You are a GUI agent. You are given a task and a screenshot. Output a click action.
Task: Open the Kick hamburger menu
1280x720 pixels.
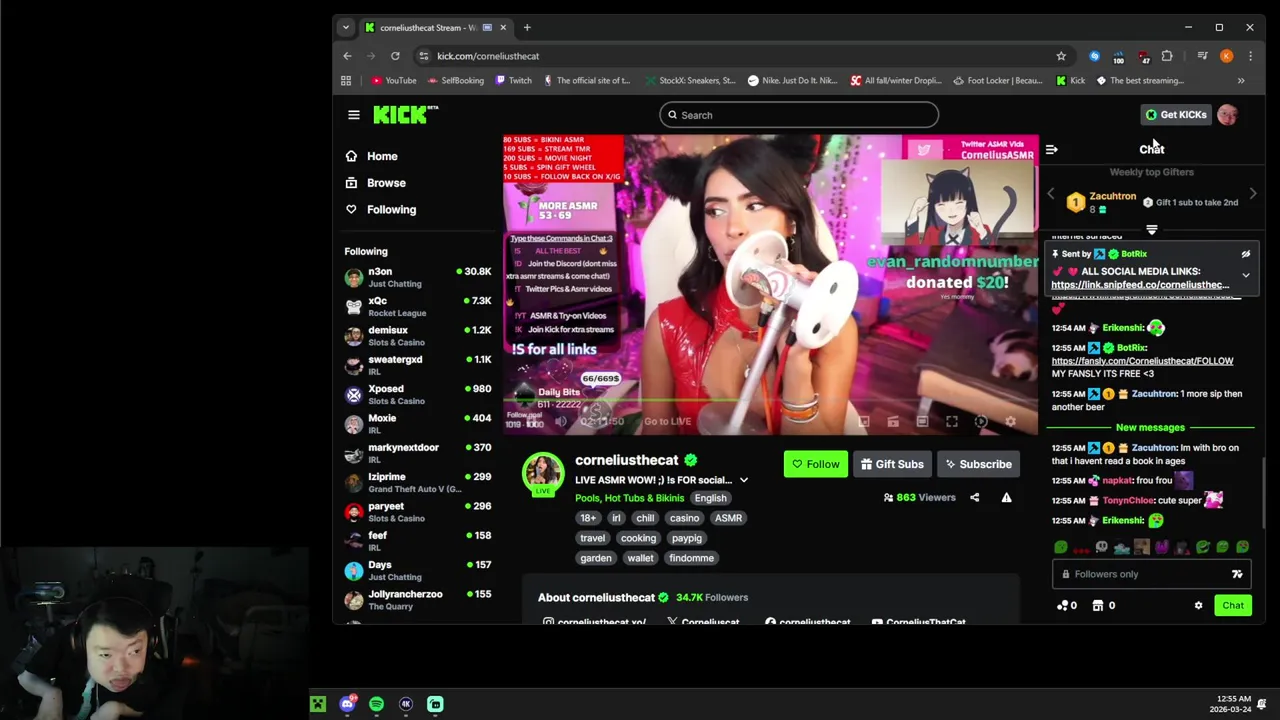click(x=353, y=115)
